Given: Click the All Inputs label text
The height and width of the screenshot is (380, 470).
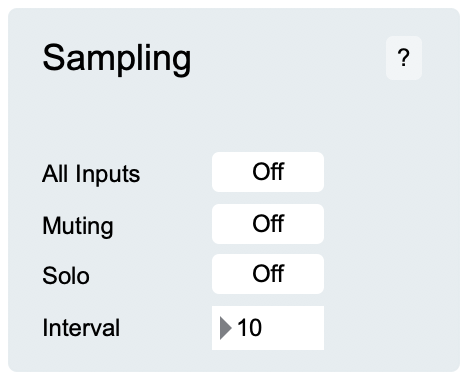Looking at the screenshot, I should [91, 174].
